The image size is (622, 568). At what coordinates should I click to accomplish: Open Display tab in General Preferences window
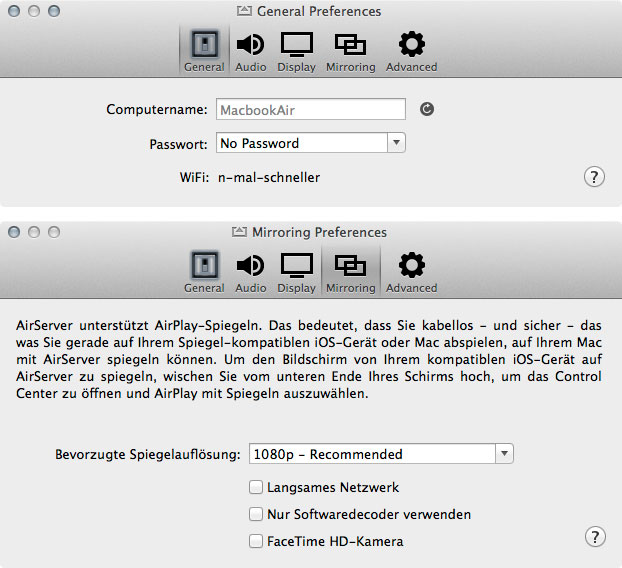(296, 51)
